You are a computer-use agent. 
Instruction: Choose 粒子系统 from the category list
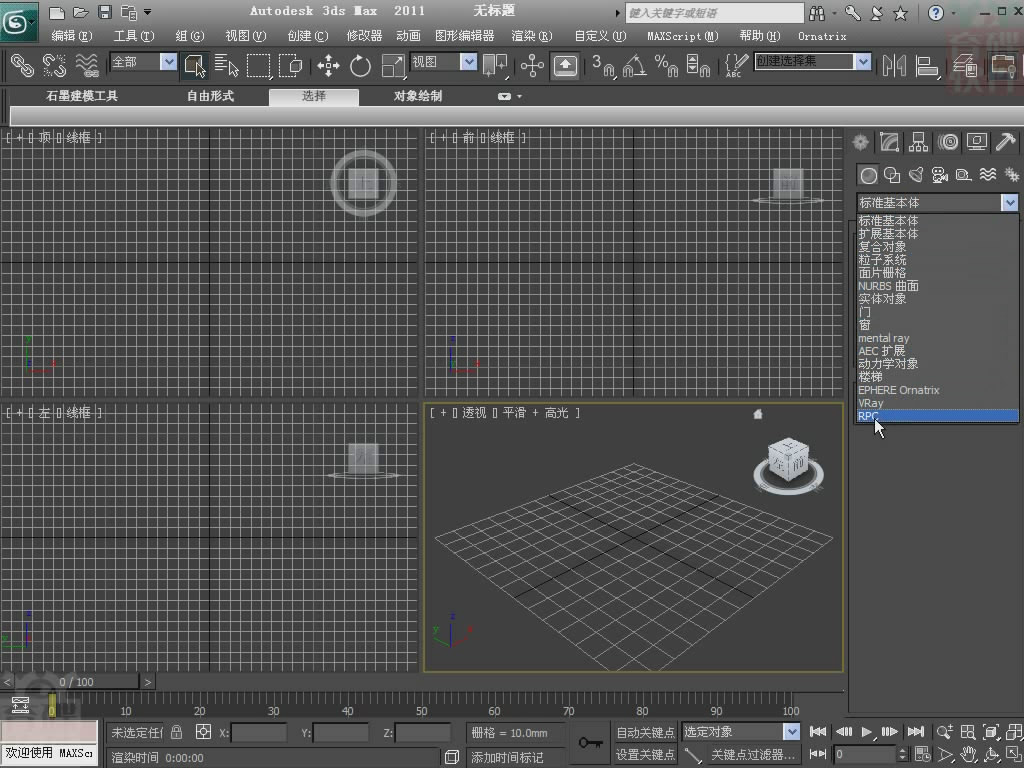[937, 260]
